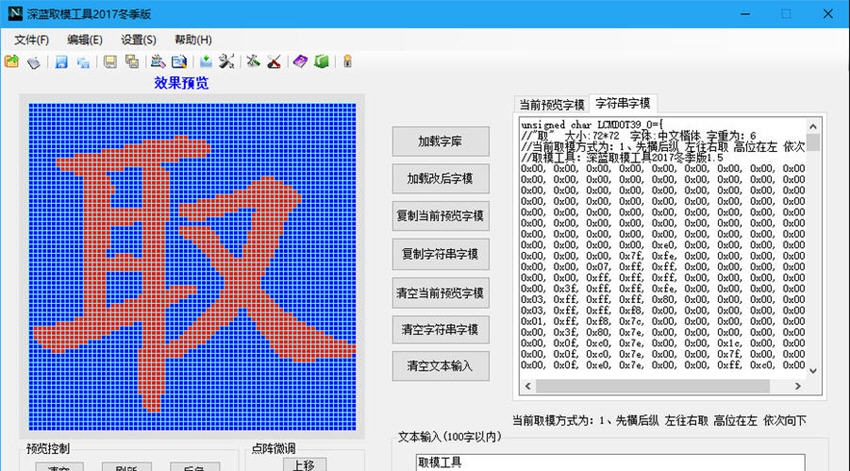The height and width of the screenshot is (471, 850).
Task: Click the horizontal scrollbar left arrow
Action: click(528, 386)
